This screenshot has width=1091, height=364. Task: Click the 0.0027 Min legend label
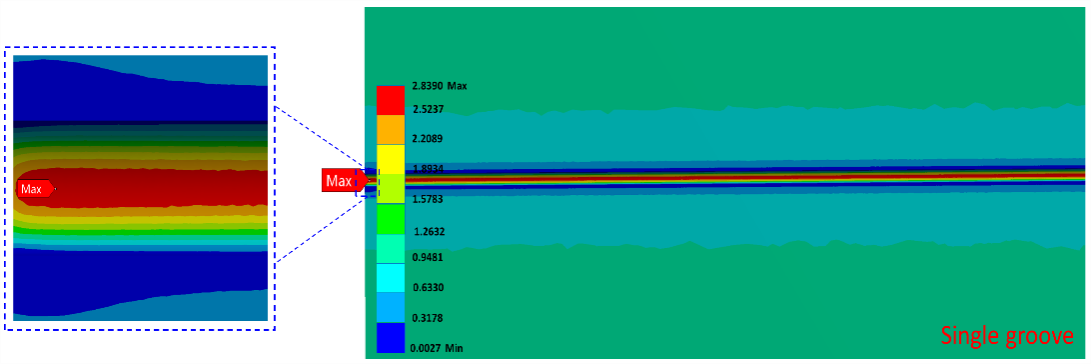pos(438,348)
